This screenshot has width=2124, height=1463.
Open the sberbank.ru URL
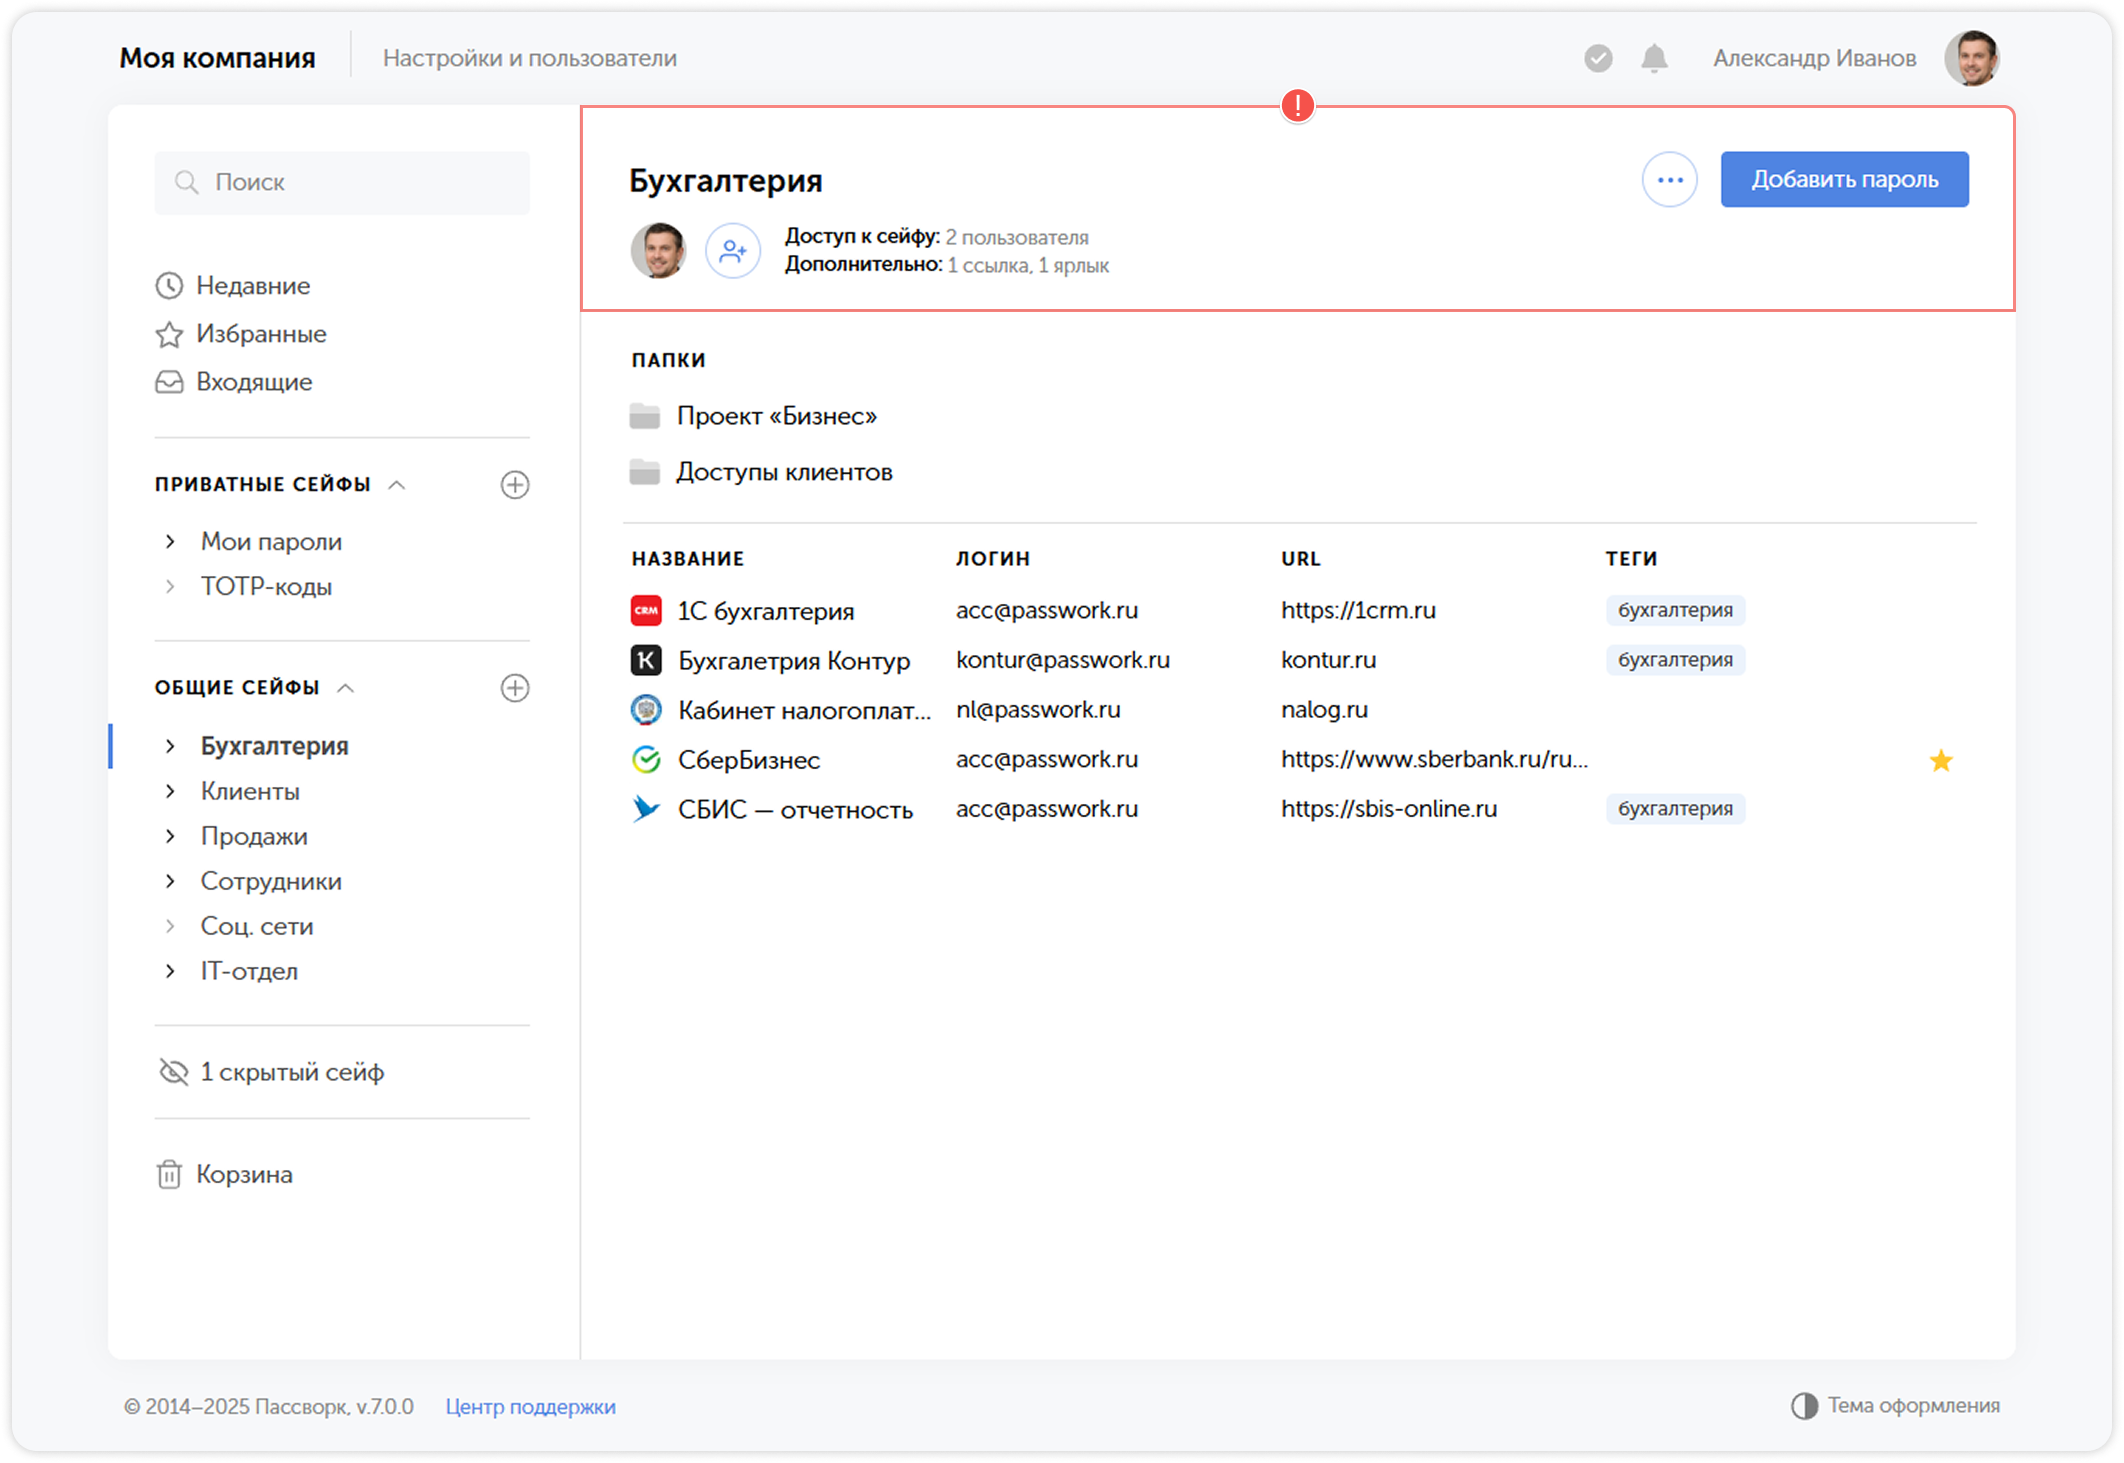(1434, 759)
